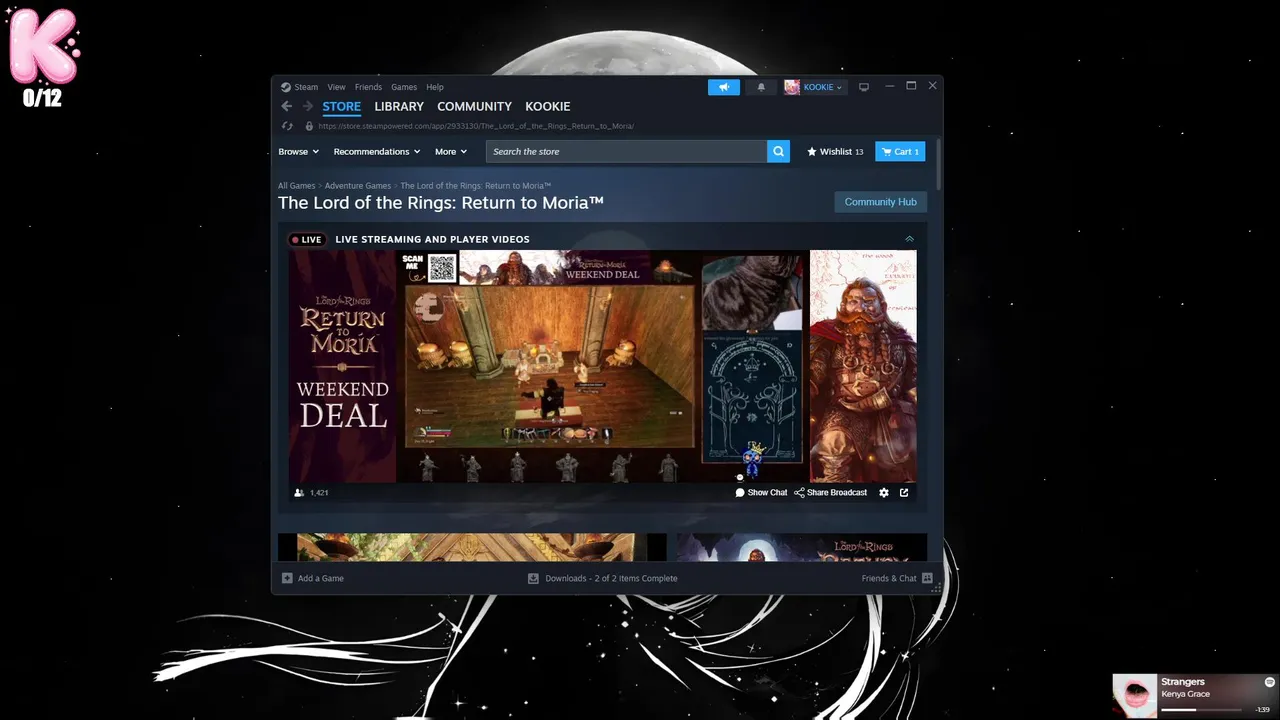The image size is (1280, 720).
Task: Click the Show Chat text label
Action: pos(767,493)
